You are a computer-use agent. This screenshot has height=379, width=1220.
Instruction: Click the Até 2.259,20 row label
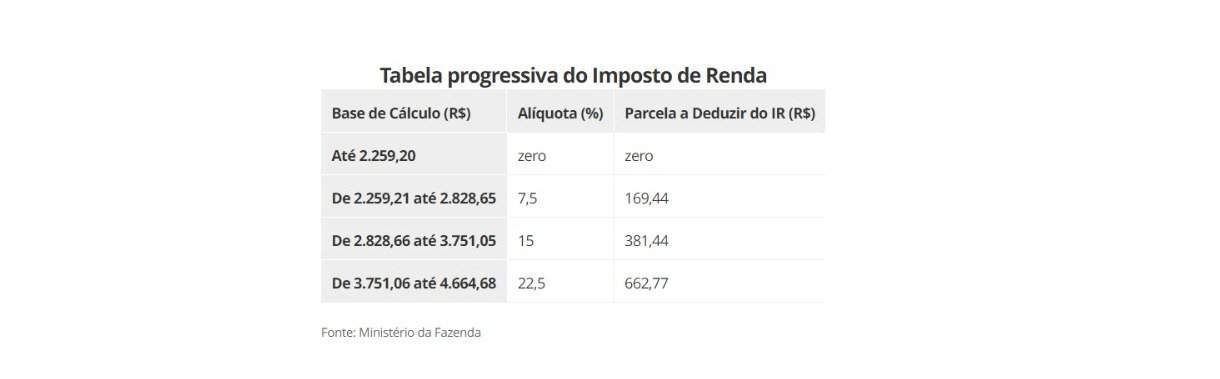click(x=376, y=156)
